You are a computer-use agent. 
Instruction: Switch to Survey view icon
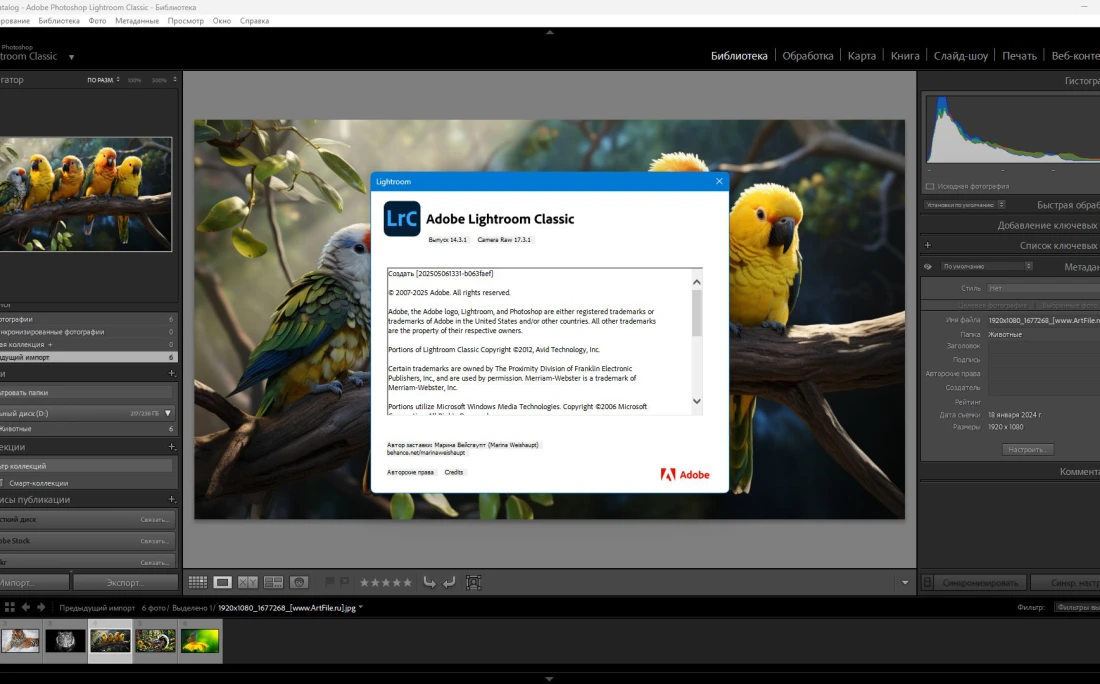coord(272,582)
